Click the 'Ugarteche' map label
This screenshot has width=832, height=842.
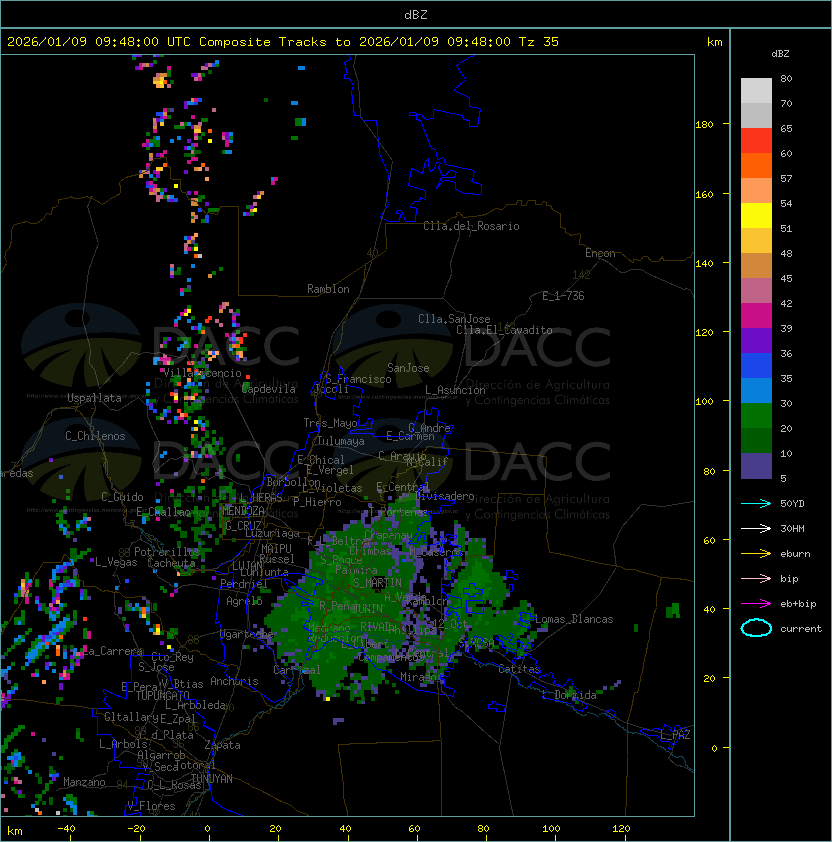[x=247, y=634]
